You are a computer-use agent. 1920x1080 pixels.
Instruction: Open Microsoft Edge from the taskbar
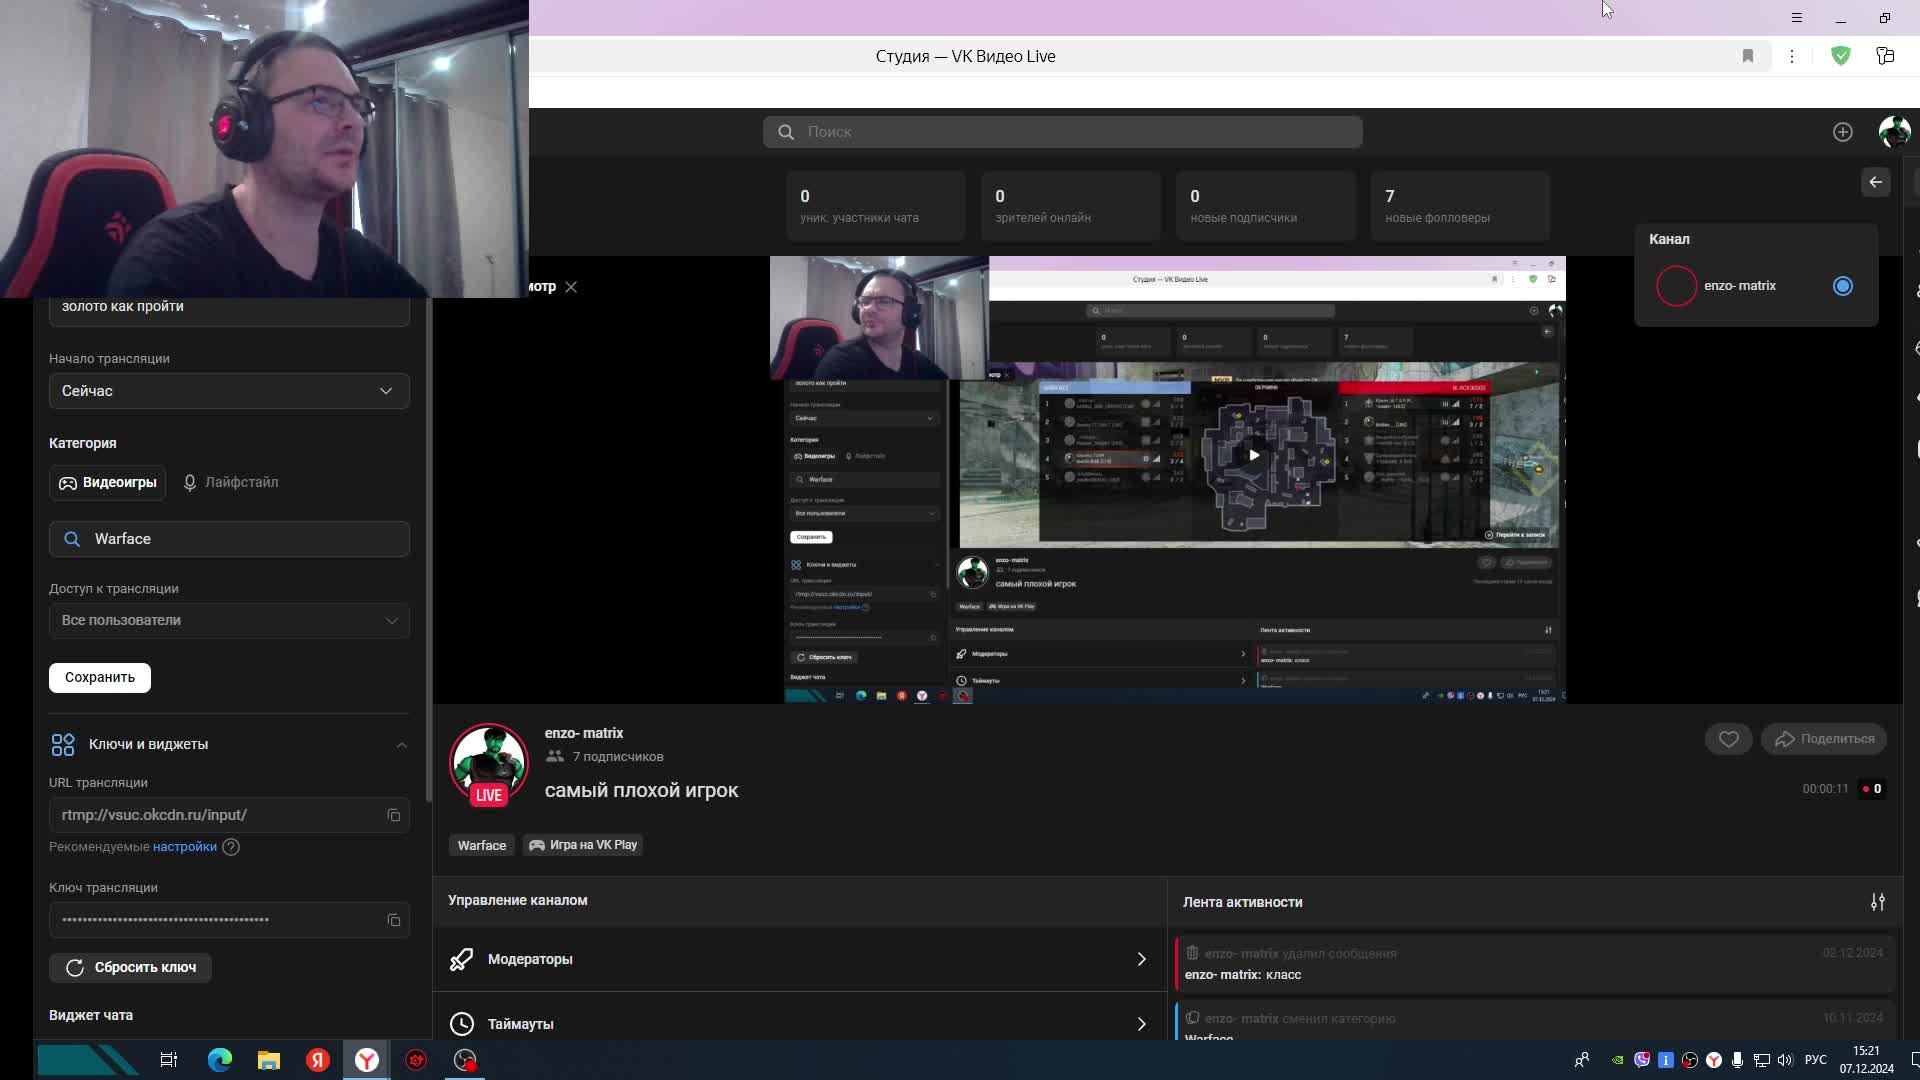pos(219,1060)
